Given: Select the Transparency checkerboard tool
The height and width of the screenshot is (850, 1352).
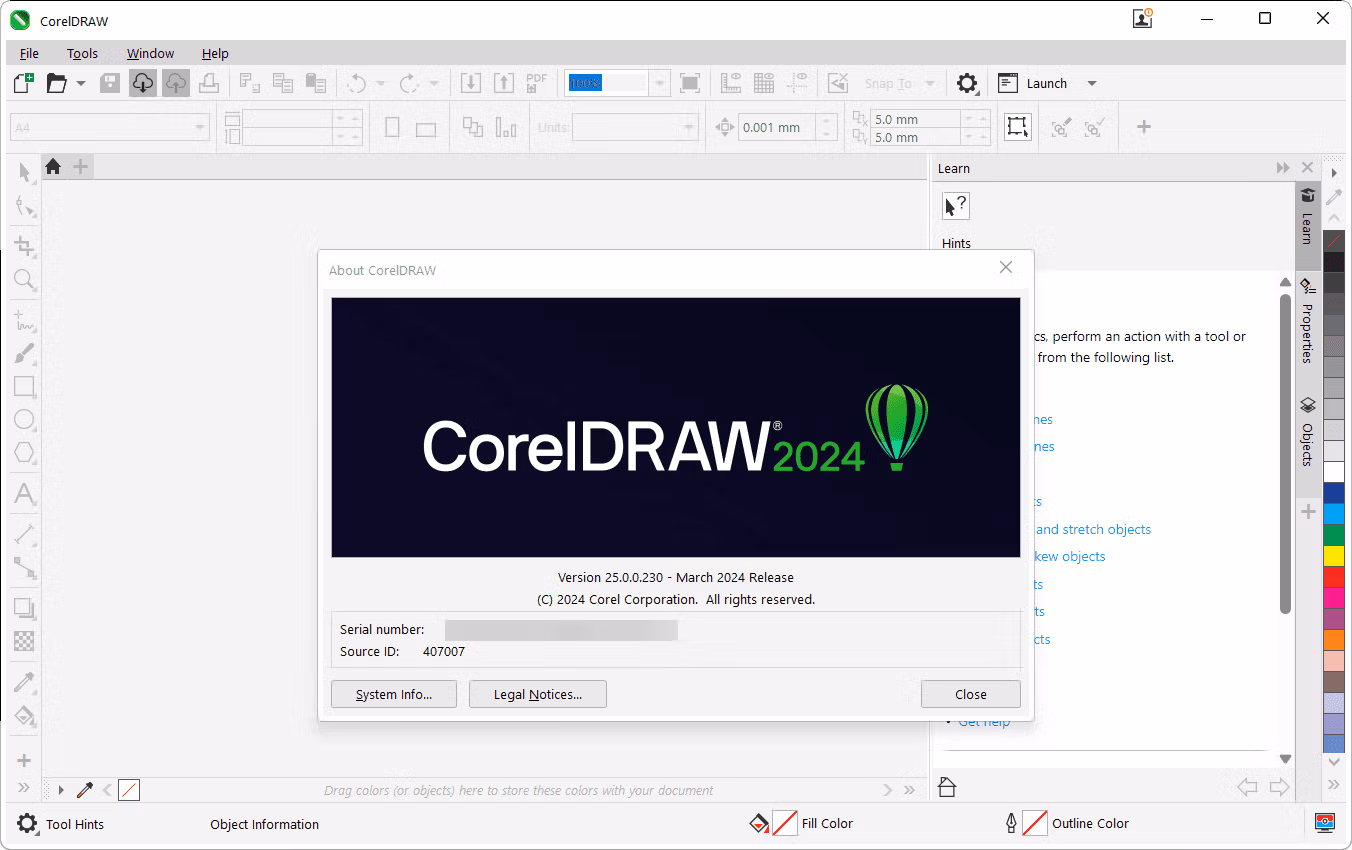Looking at the screenshot, I should coord(25,641).
